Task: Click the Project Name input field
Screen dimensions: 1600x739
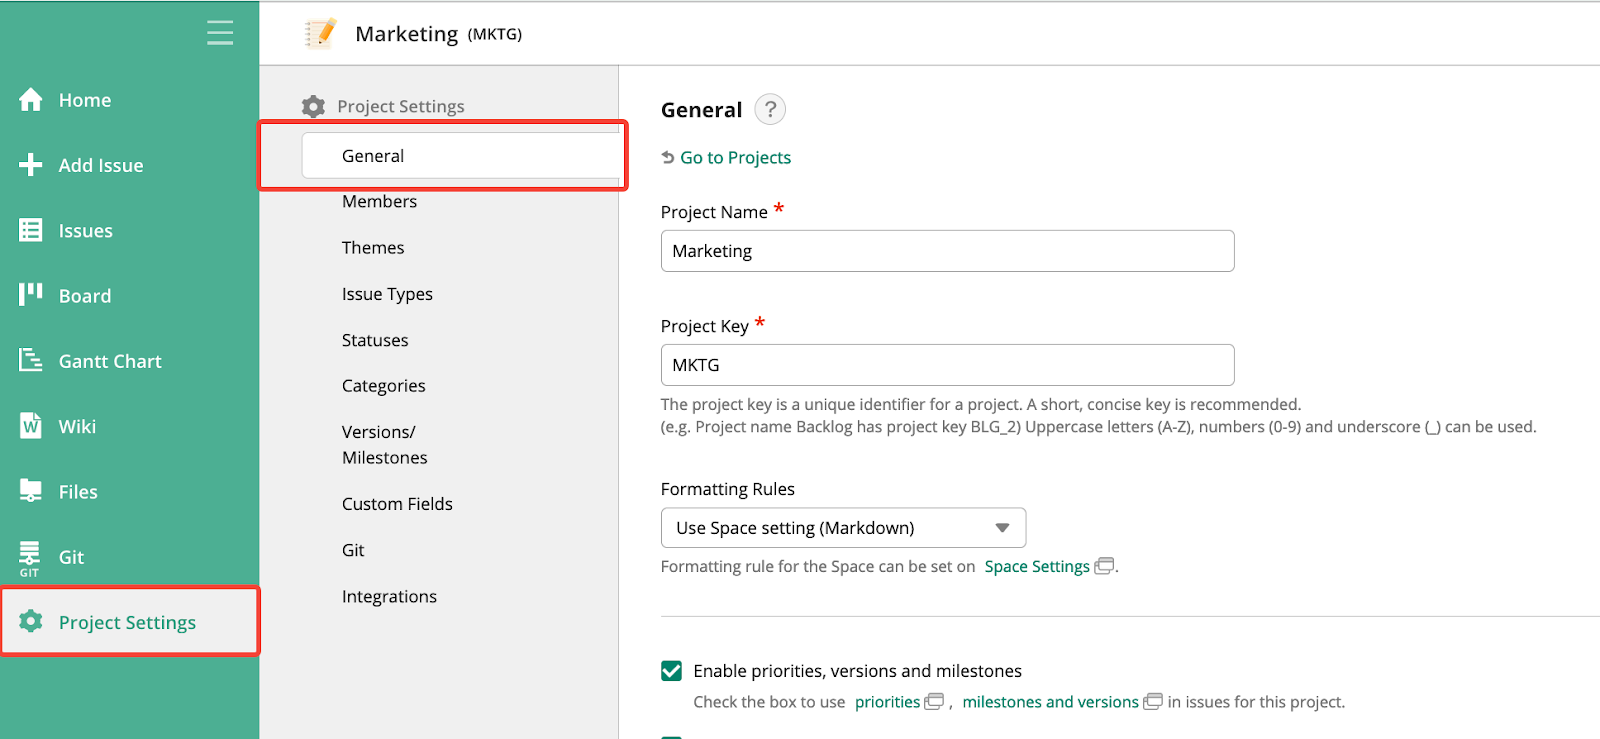Action: [947, 251]
